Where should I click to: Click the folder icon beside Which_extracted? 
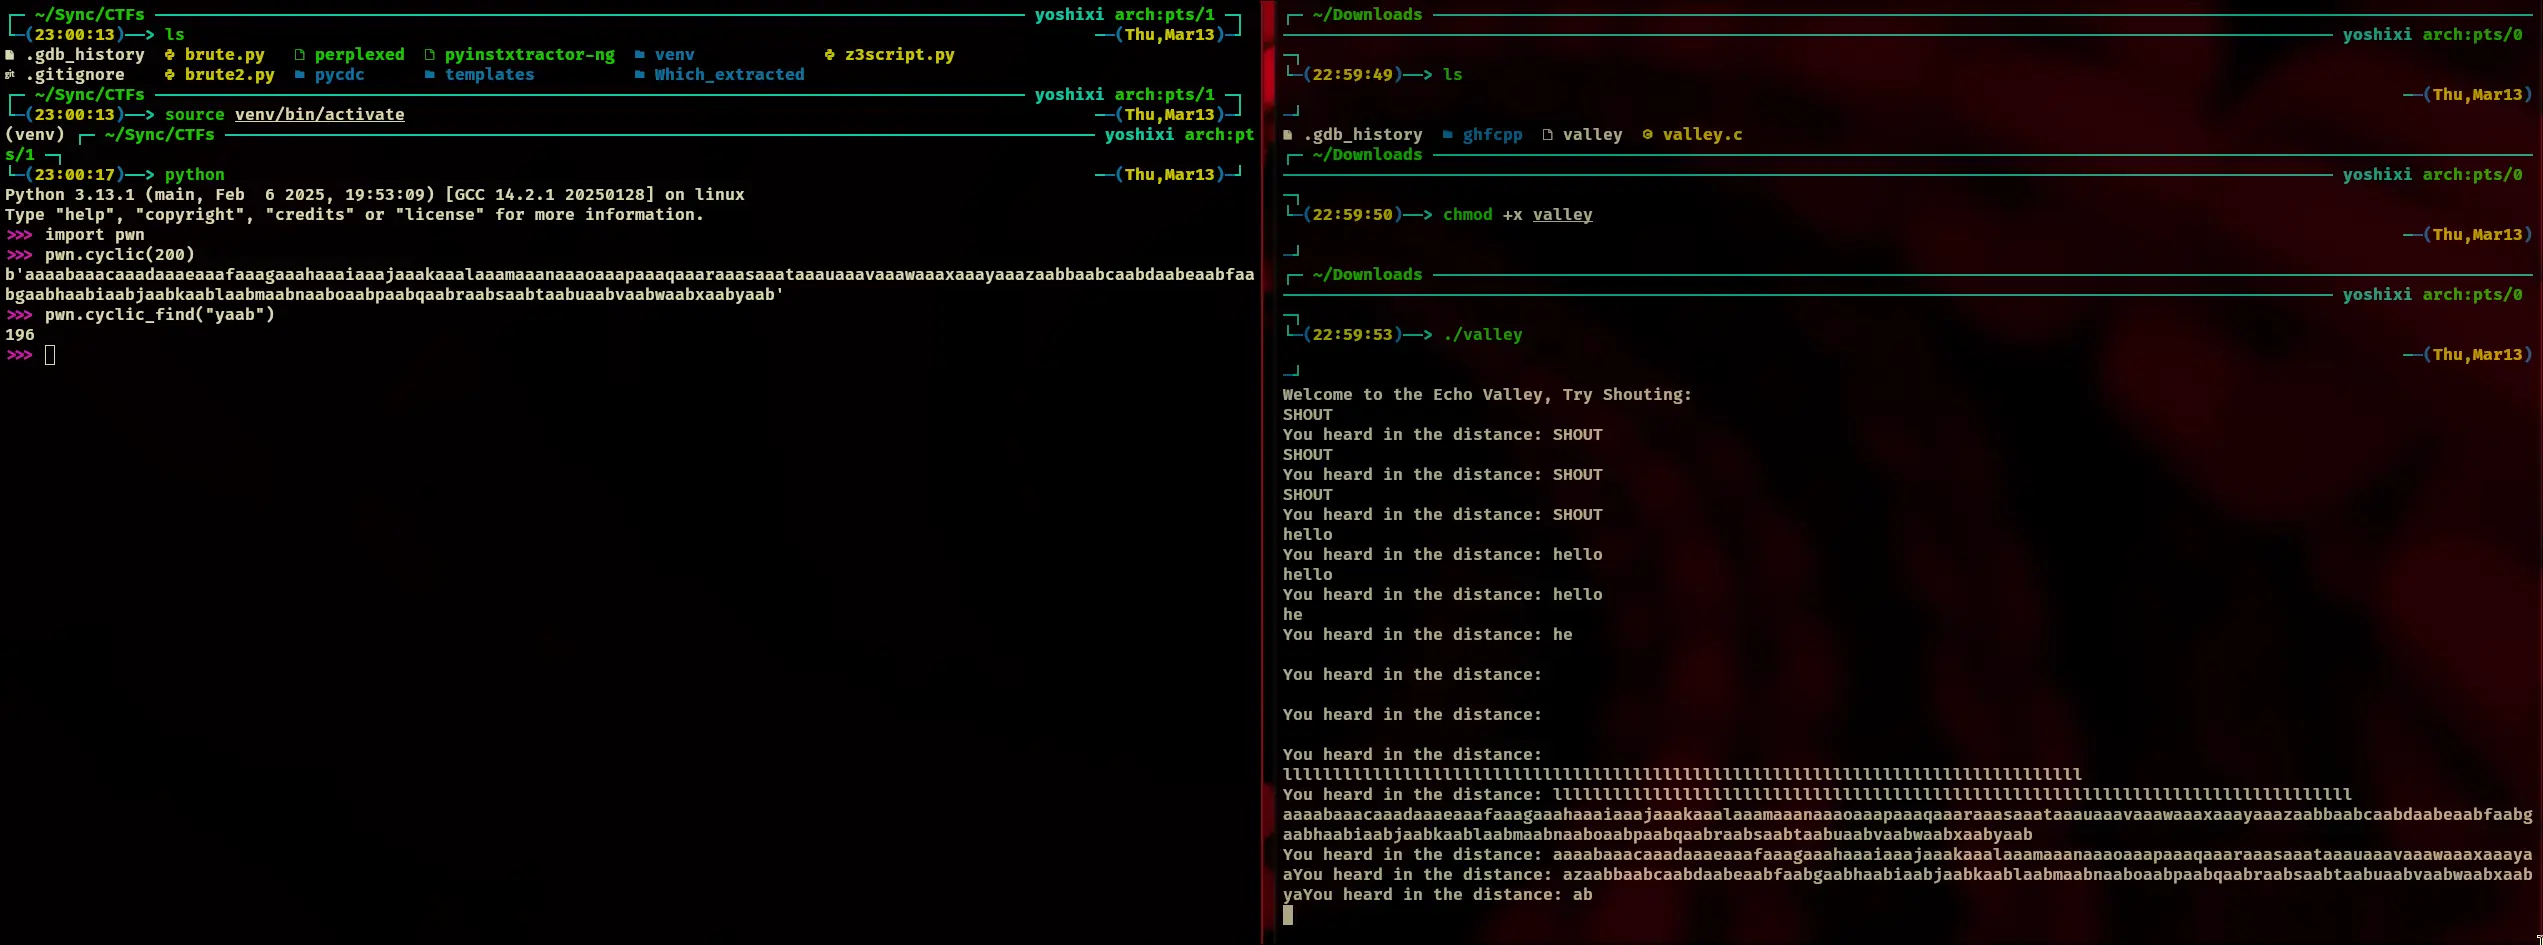[640, 75]
